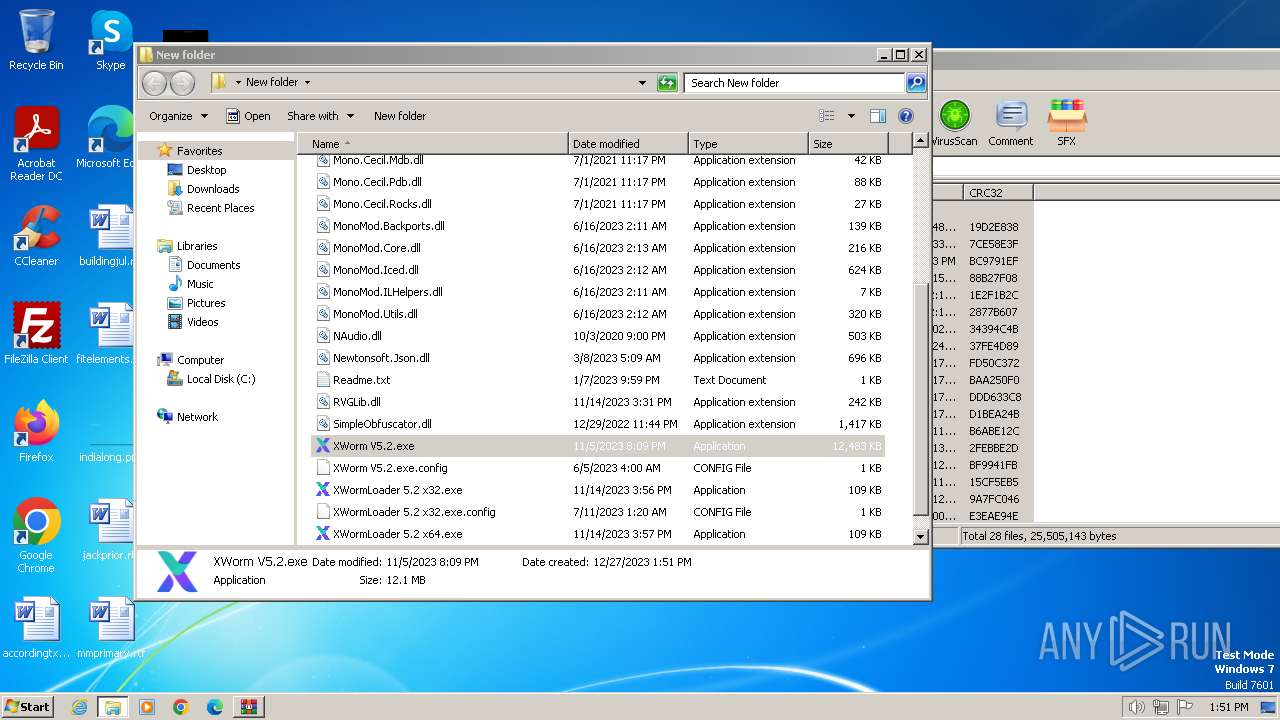Open Videos library in navigation pane
This screenshot has height=720, width=1280.
(202, 322)
